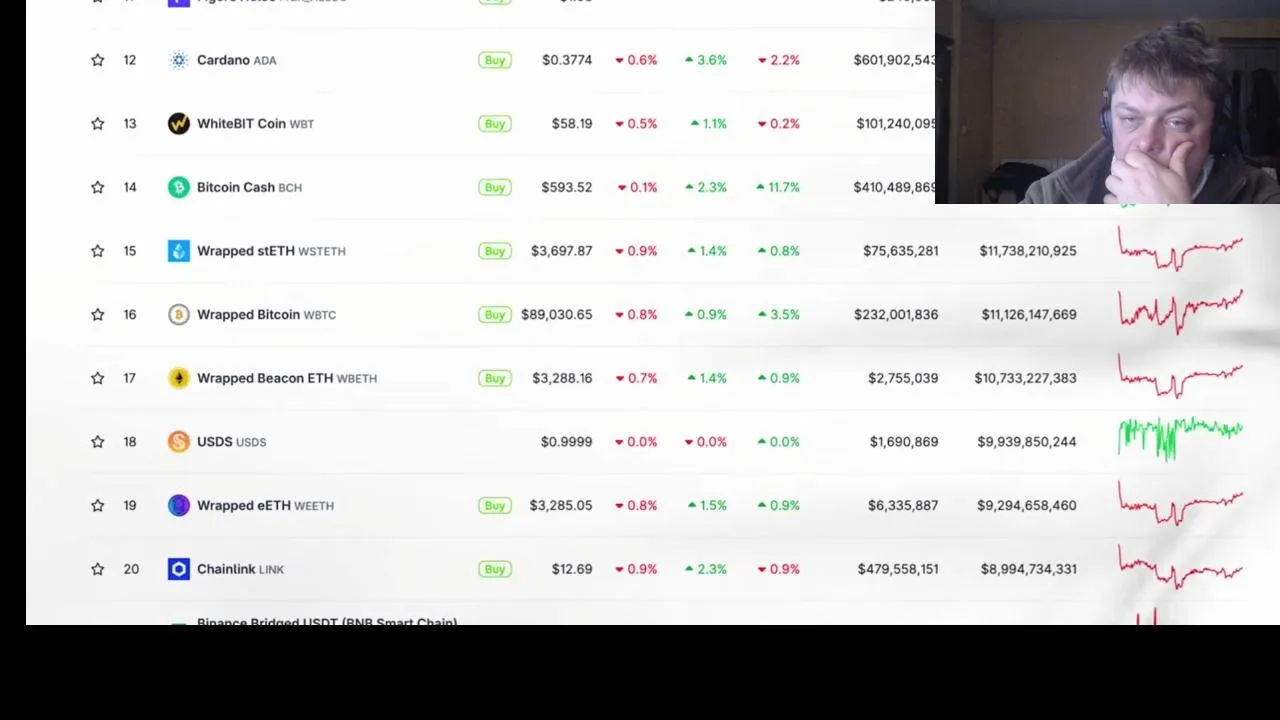Screen dimensions: 1280x720
Task: Click Chainlink volume $479,558,151
Action: pyautogui.click(x=898, y=569)
